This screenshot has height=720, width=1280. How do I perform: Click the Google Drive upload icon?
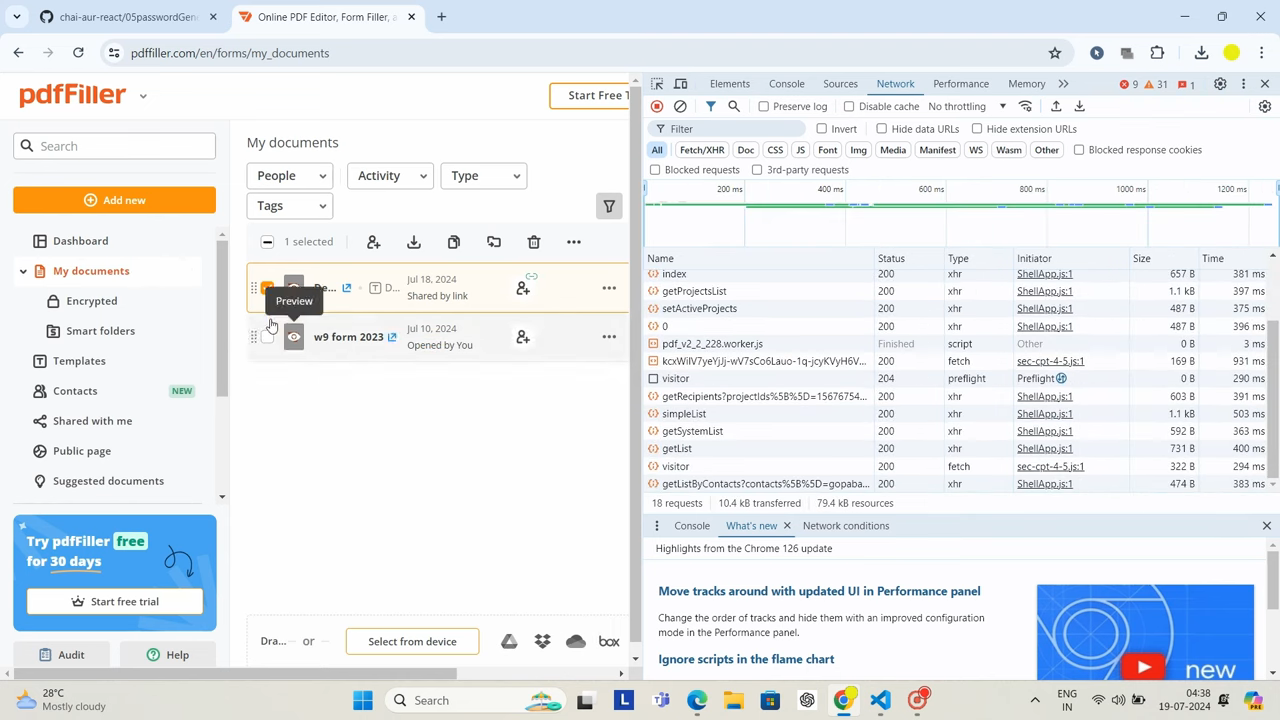509,642
